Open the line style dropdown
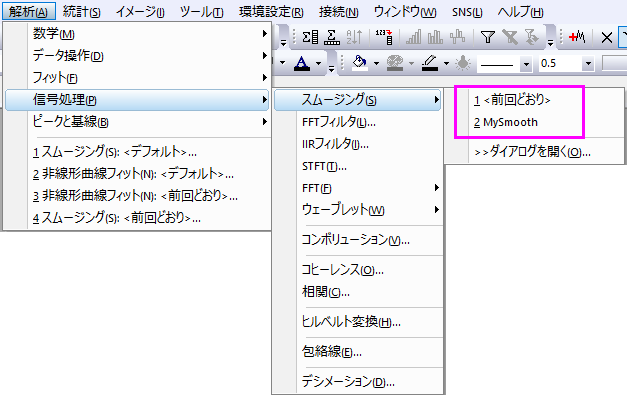627x395 pixels. pyautogui.click(x=526, y=64)
